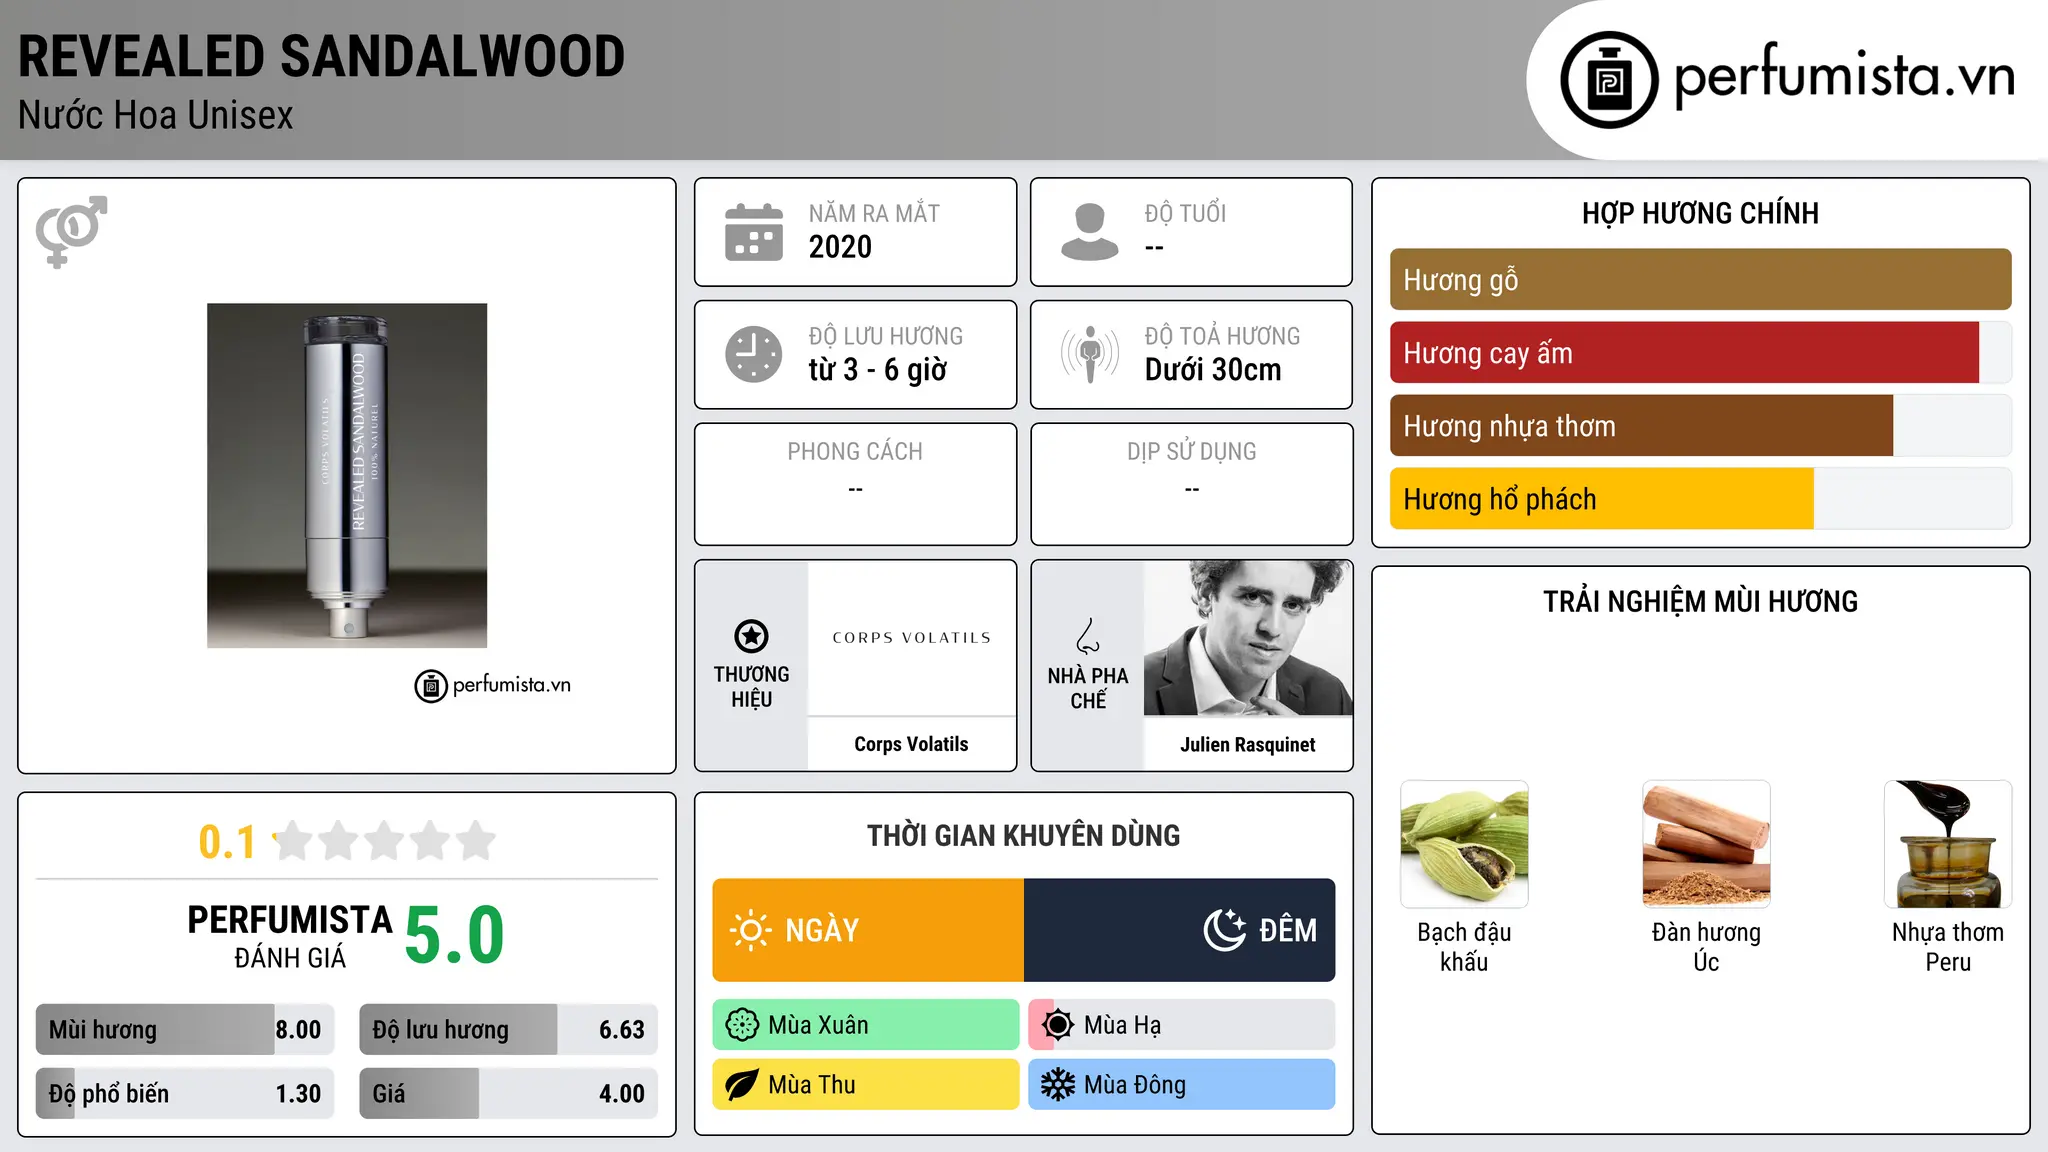Click the Hương gỗ accord bar
Image resolution: width=2048 pixels, height=1152 pixels.
pyautogui.click(x=1701, y=280)
